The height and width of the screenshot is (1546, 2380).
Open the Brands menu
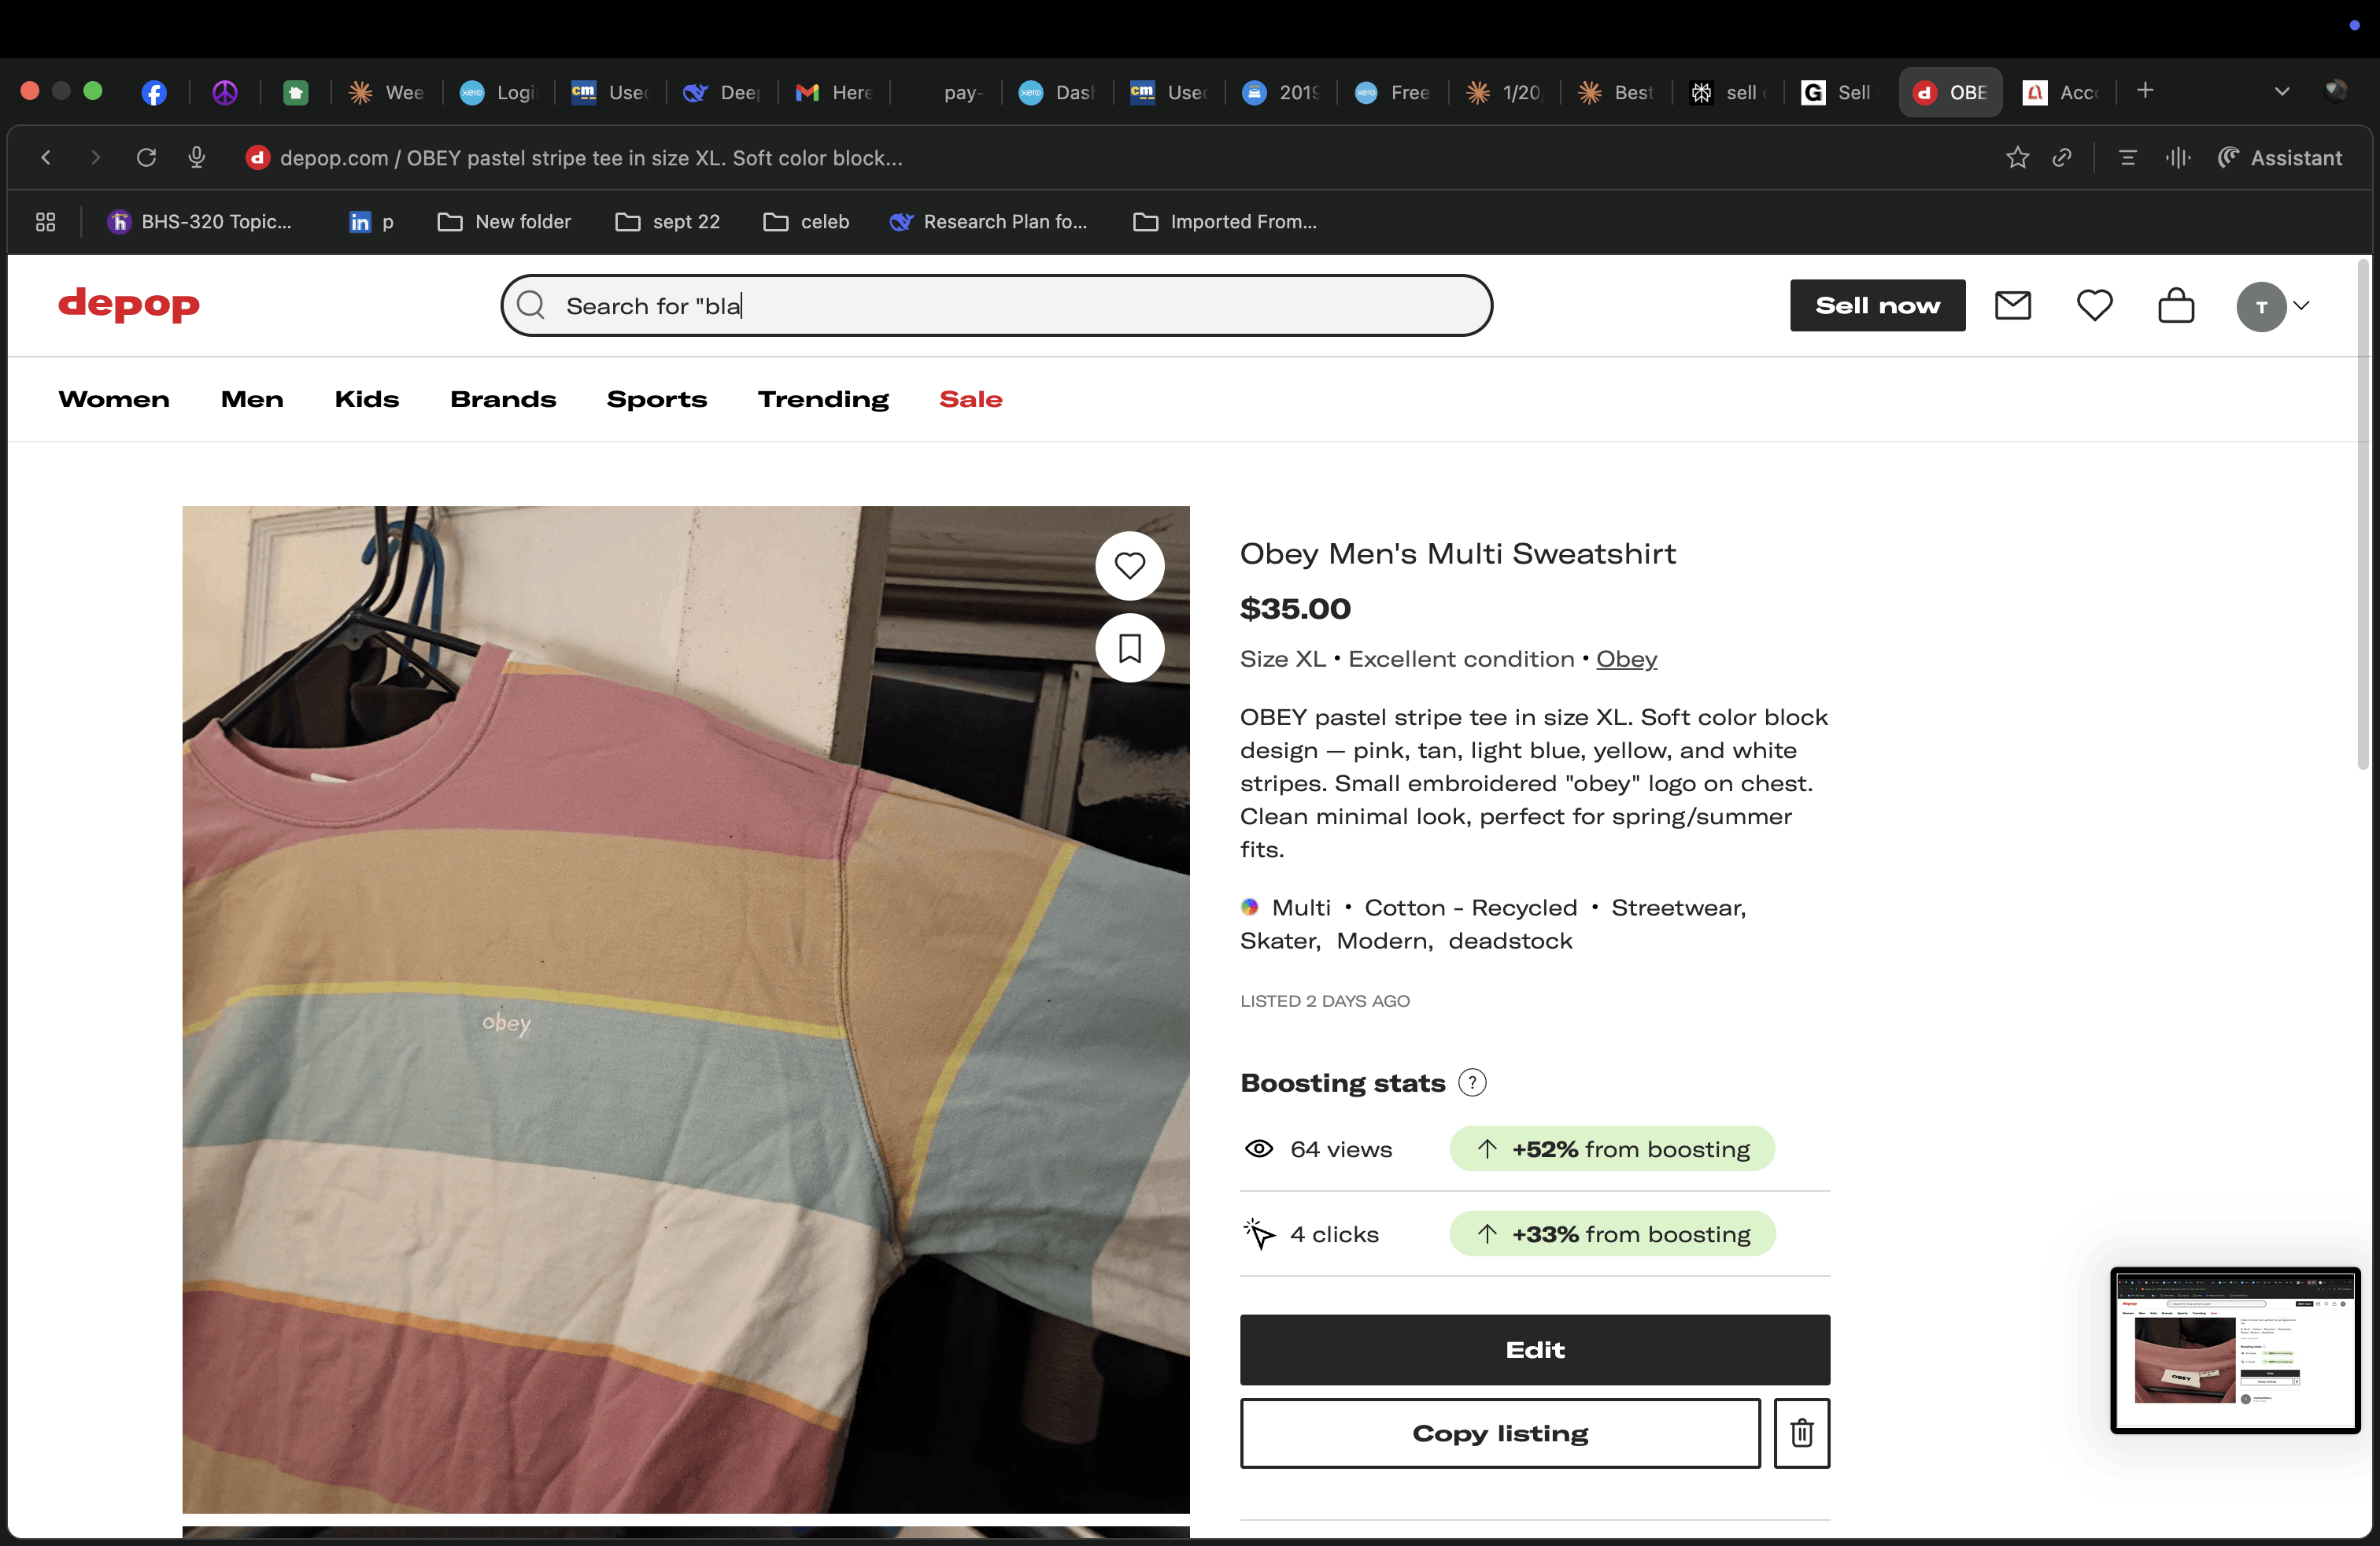(503, 399)
